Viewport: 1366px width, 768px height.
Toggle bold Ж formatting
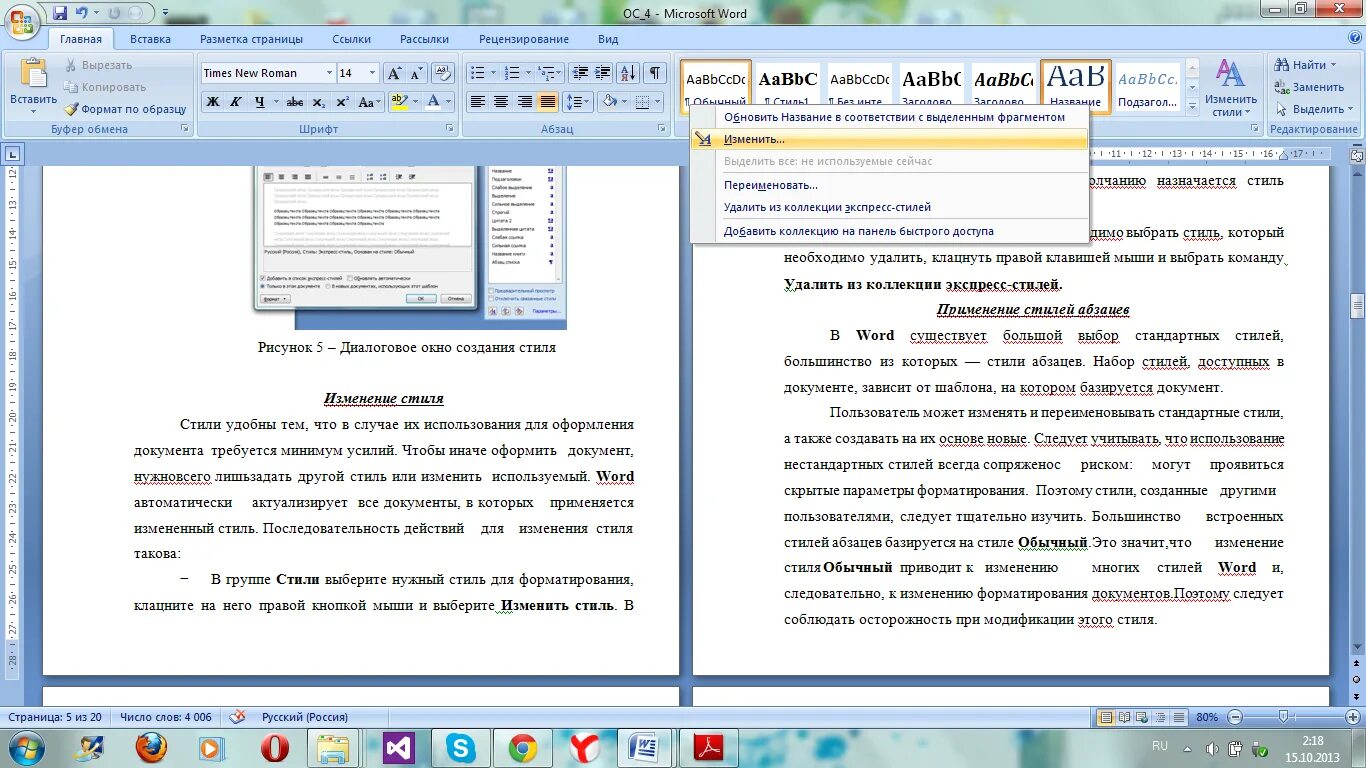(x=213, y=102)
